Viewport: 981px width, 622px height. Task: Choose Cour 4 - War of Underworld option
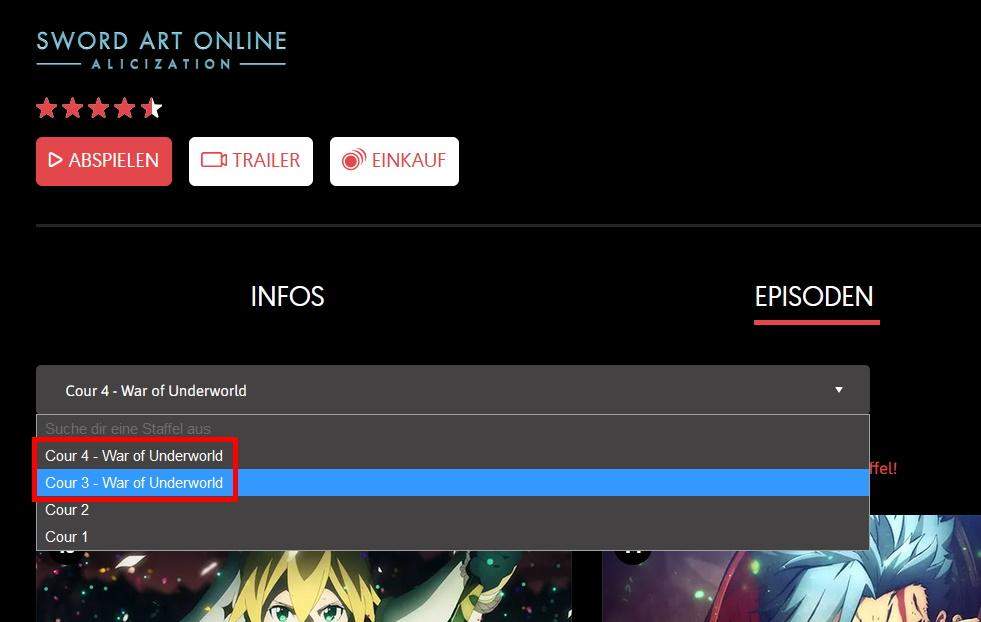coord(453,456)
